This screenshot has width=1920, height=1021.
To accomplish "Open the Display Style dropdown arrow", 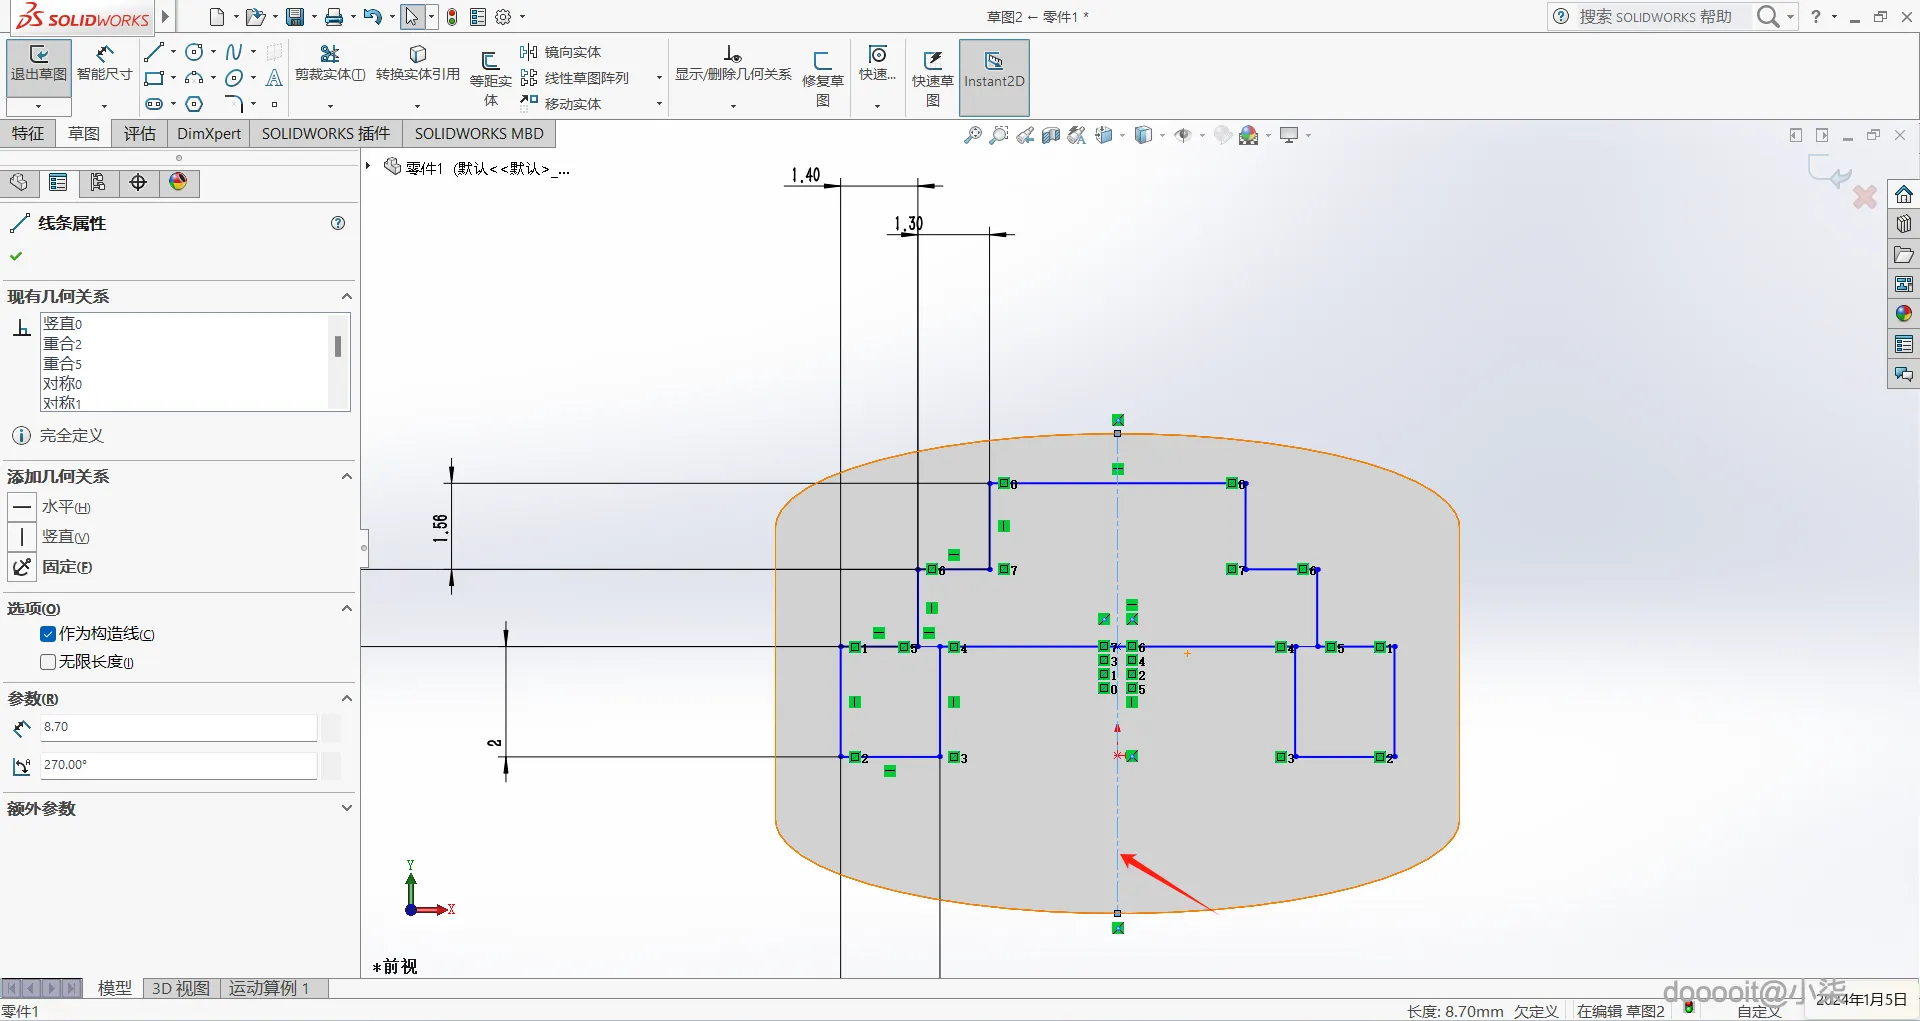I will tap(1163, 135).
